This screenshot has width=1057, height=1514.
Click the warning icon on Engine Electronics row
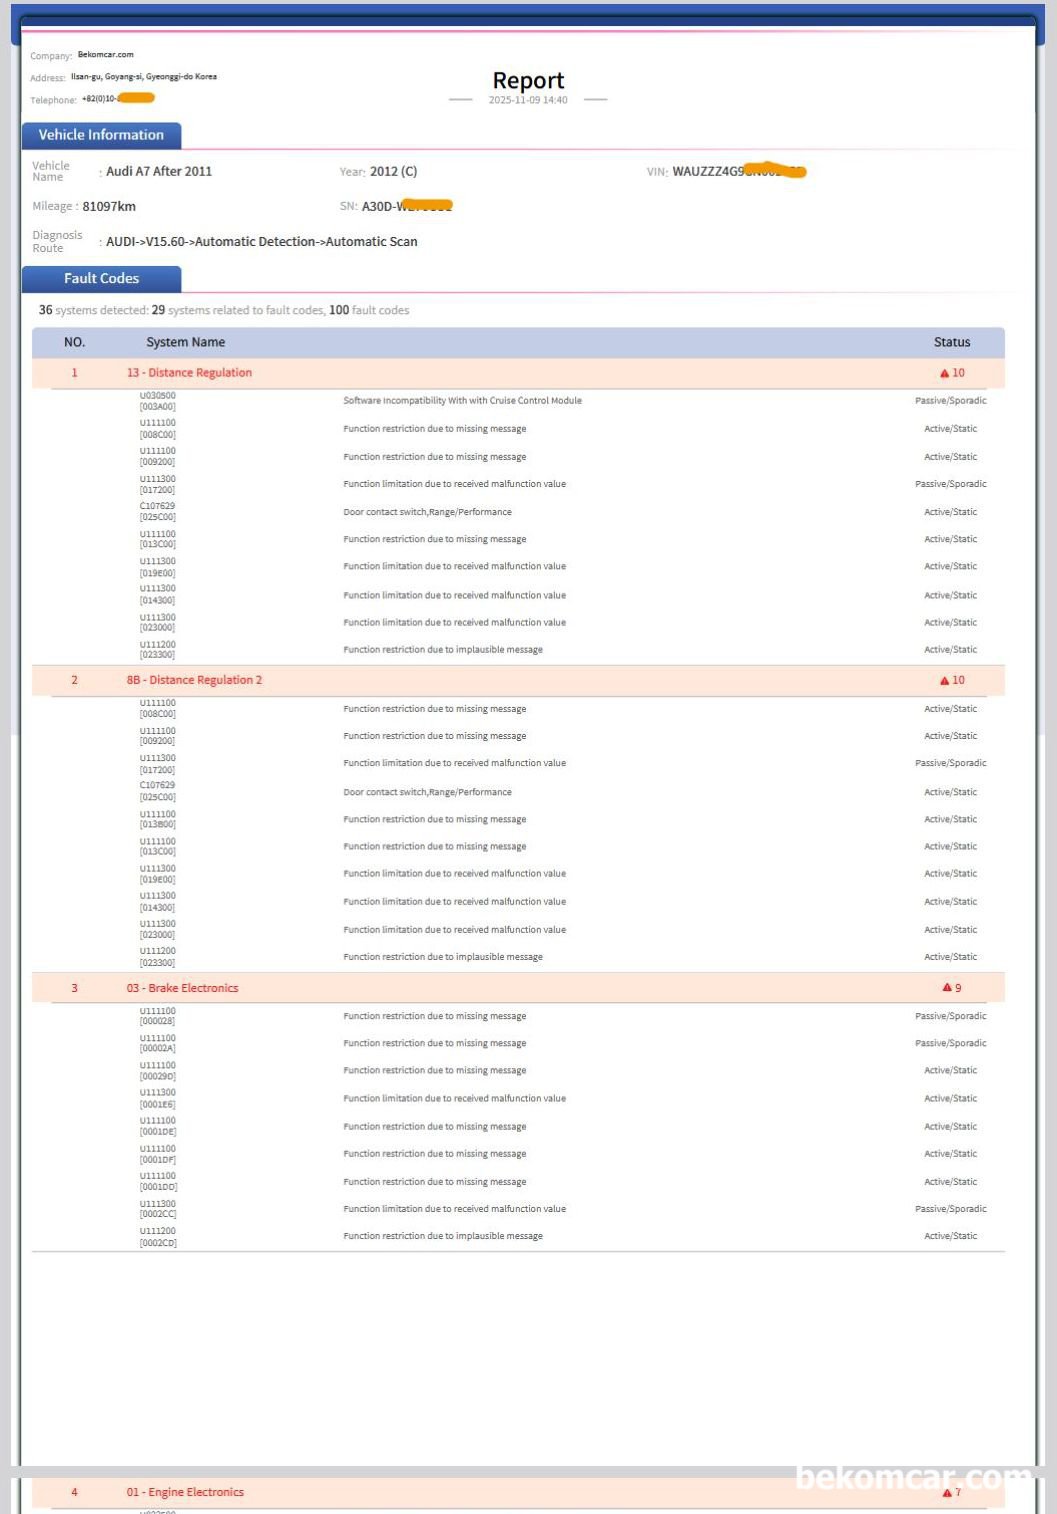tap(946, 1493)
